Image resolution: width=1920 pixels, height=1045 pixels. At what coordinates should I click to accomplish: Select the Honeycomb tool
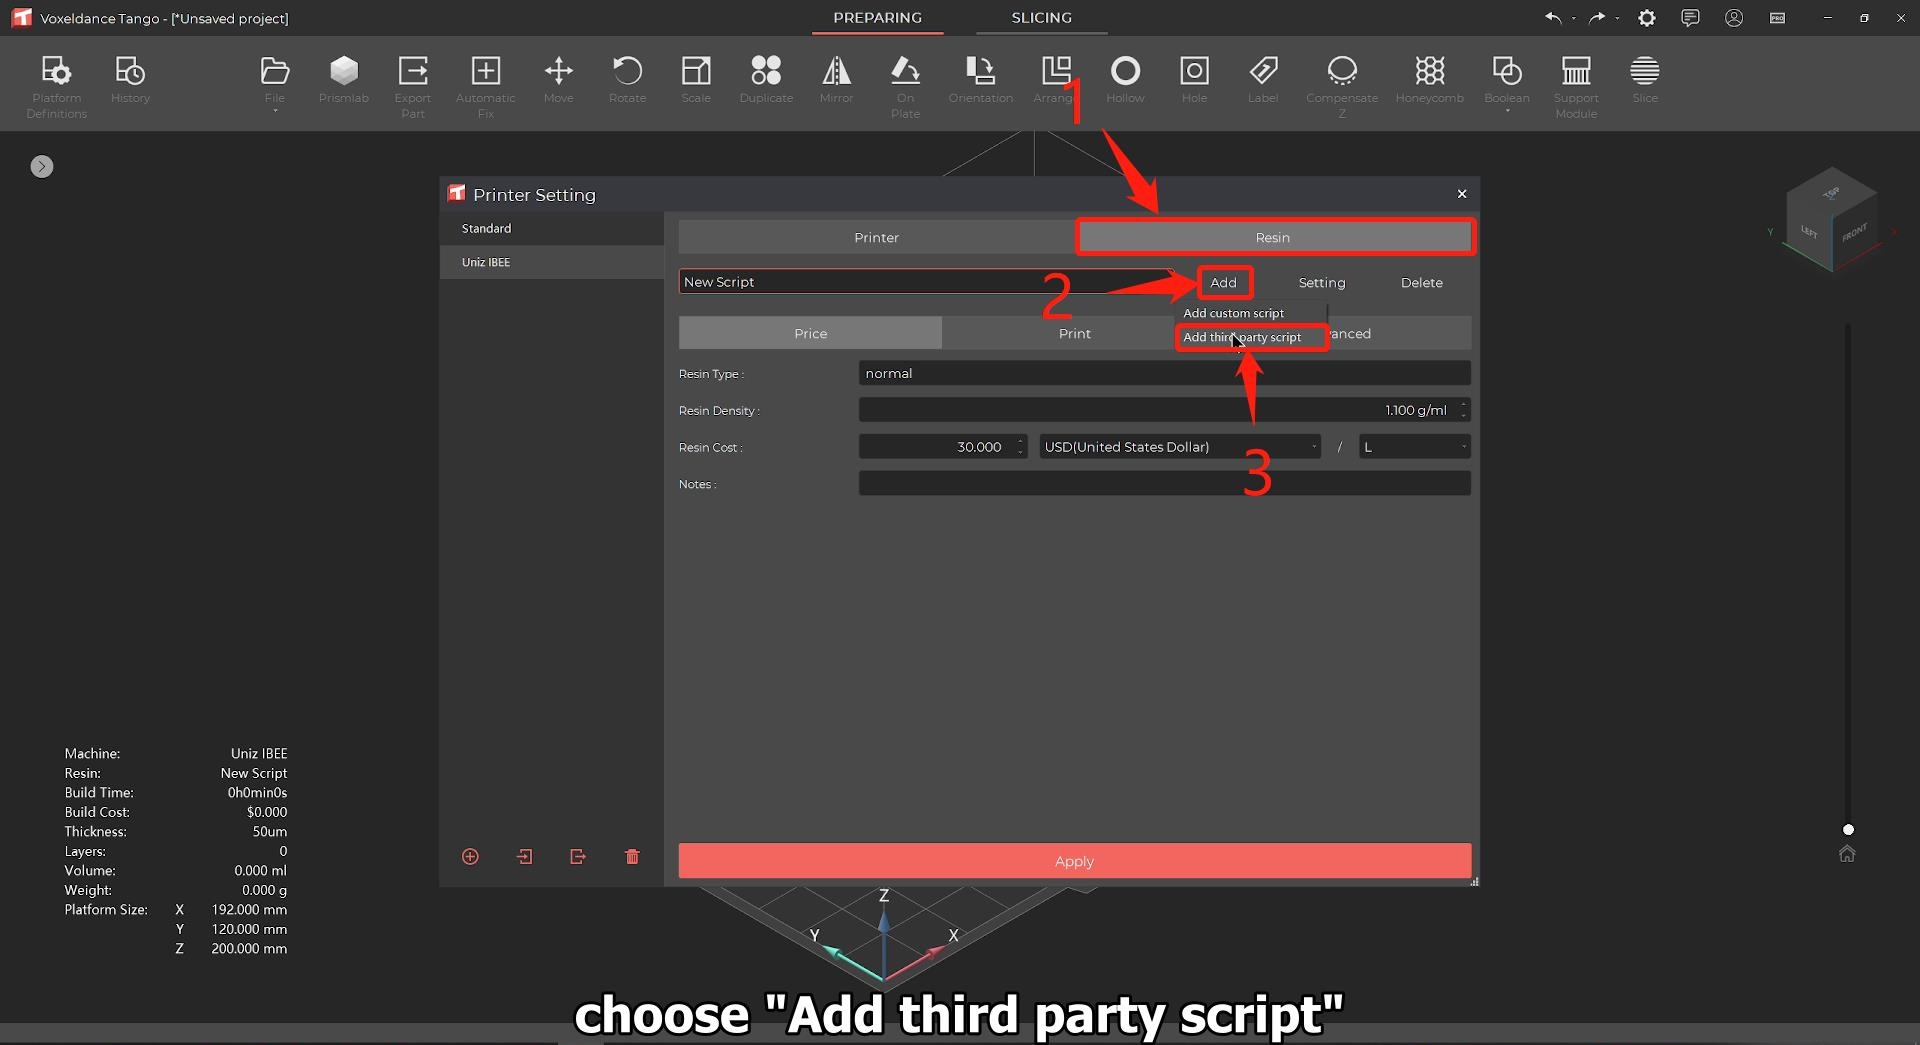point(1430,80)
